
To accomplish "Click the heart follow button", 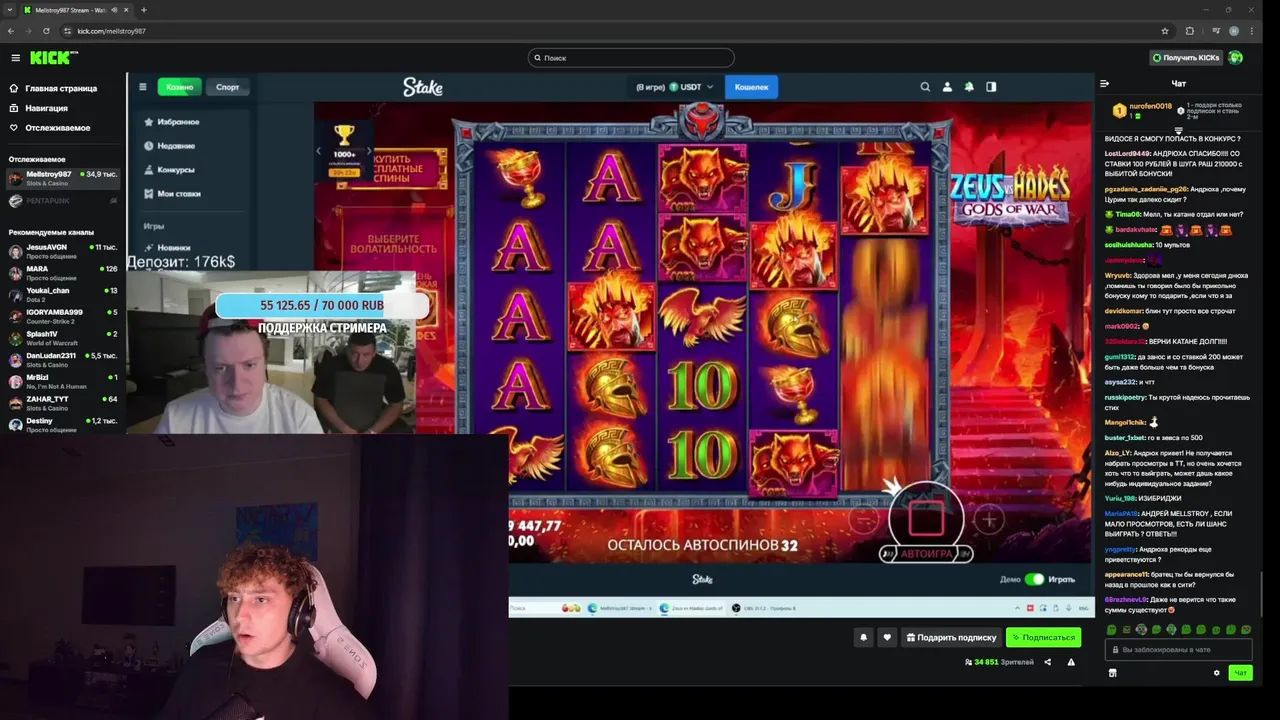I will pos(886,637).
